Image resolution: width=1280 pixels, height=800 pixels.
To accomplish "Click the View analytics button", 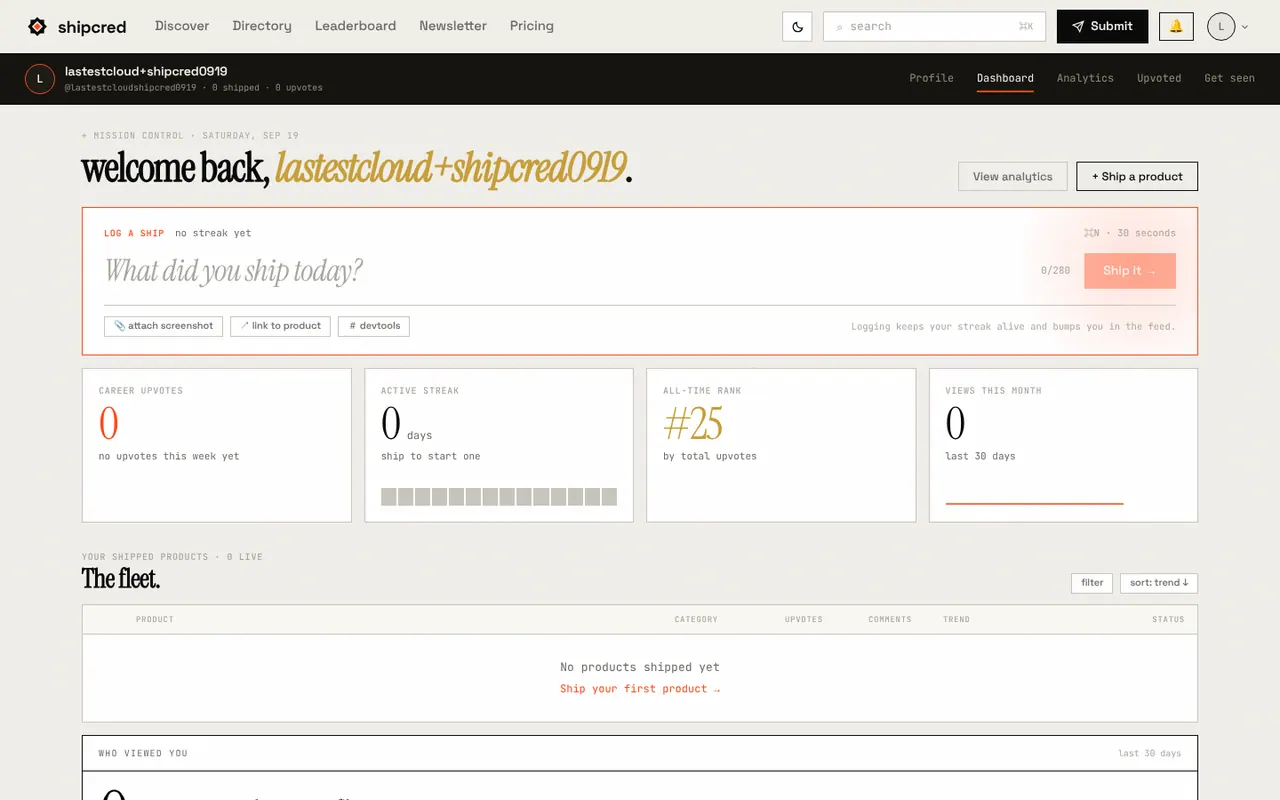I will (1013, 177).
